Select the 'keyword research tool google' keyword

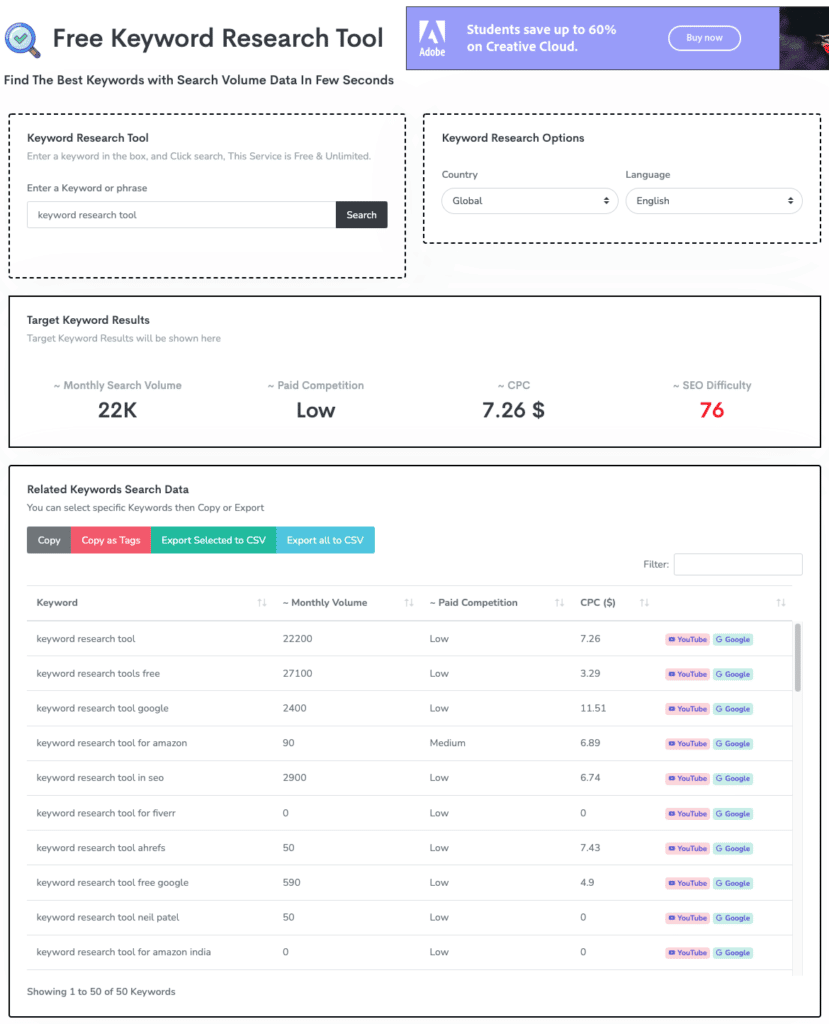click(103, 708)
